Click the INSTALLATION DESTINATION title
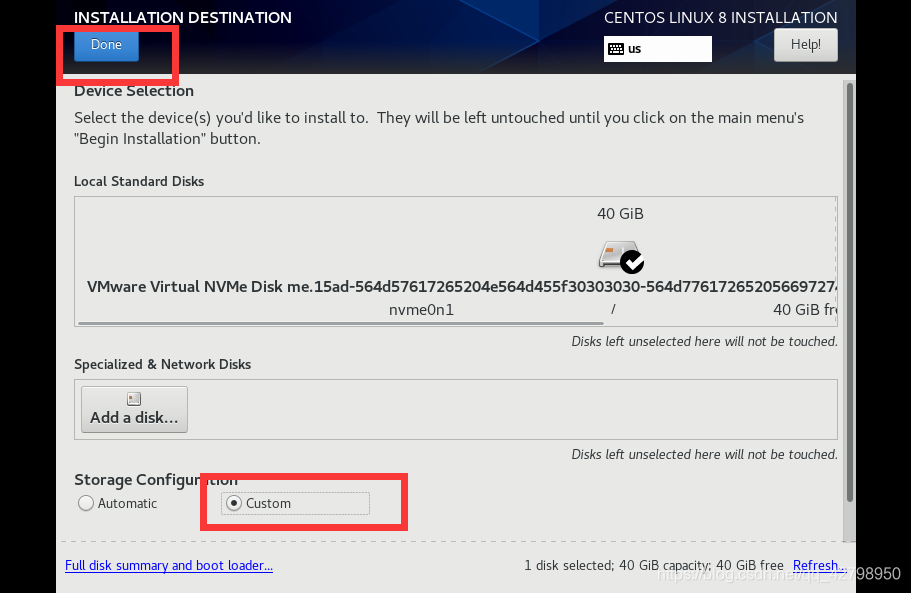This screenshot has height=593, width=911. tap(182, 17)
